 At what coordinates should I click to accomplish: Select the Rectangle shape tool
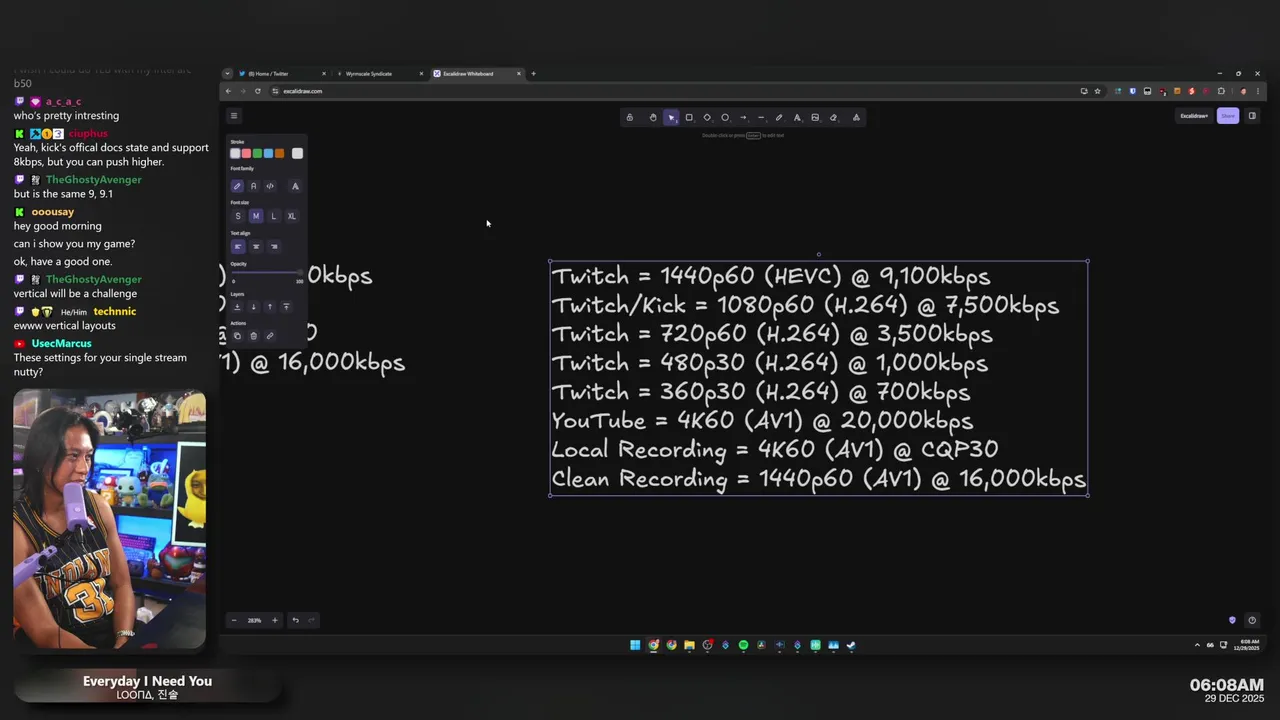(x=689, y=117)
